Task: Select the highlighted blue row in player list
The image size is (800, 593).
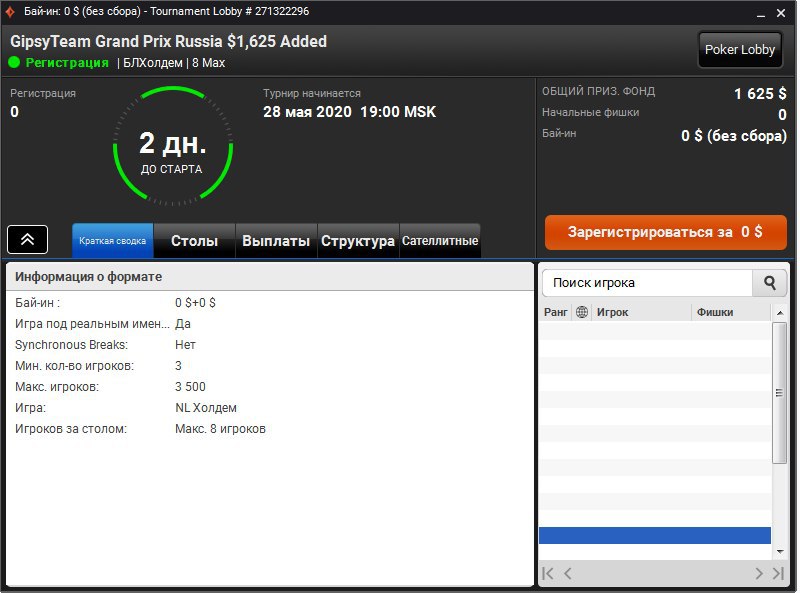Action: (655, 535)
